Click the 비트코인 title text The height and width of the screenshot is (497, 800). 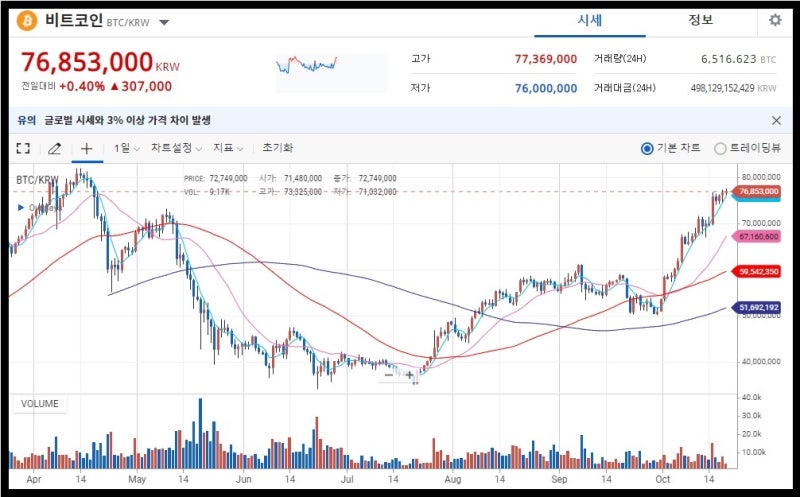pos(73,20)
